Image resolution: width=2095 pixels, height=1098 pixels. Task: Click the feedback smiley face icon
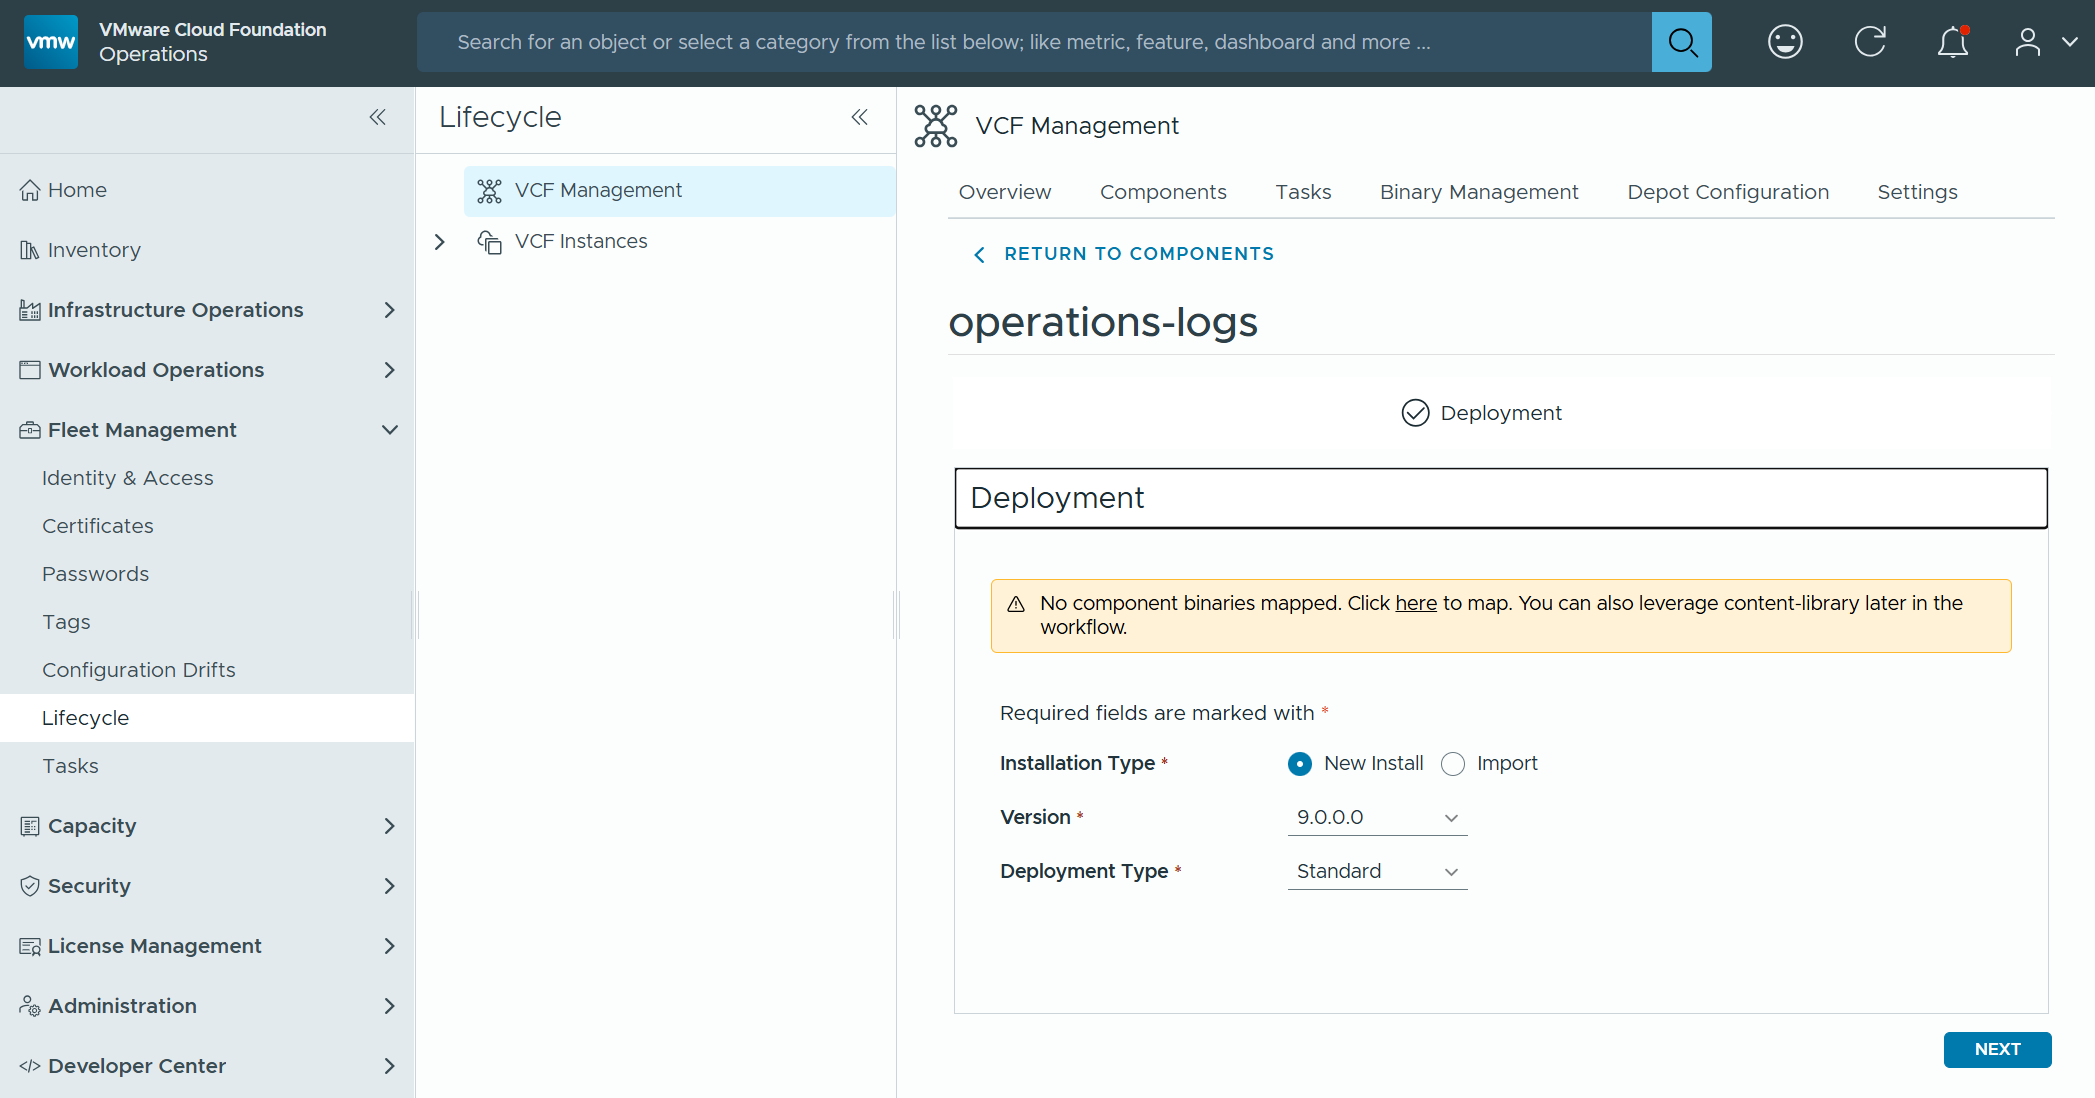(1785, 41)
